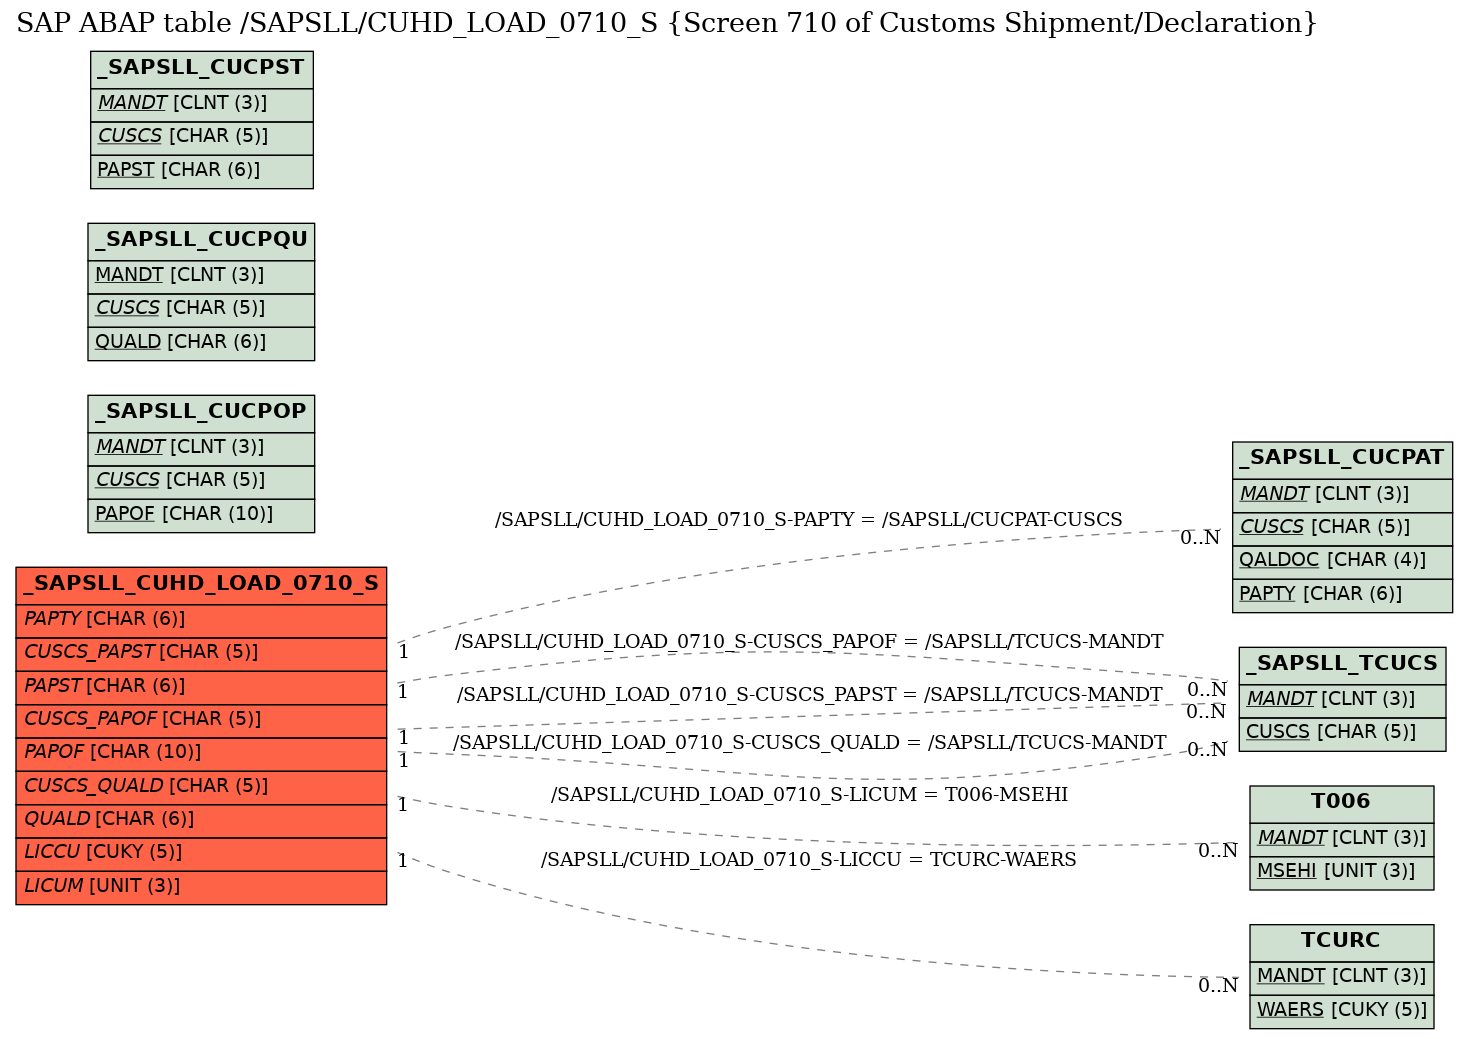The width and height of the screenshot is (1468, 1039).
Task: Click CUSCS field in _SAPSLL_CUCPOP table
Action: coord(201,481)
